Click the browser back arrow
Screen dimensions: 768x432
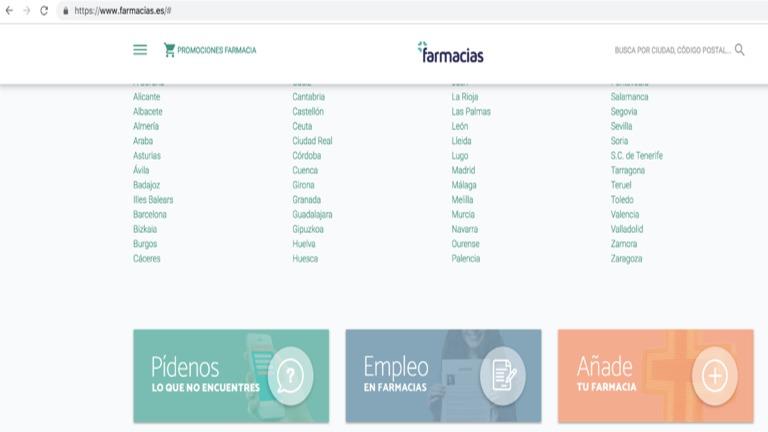click(x=9, y=10)
